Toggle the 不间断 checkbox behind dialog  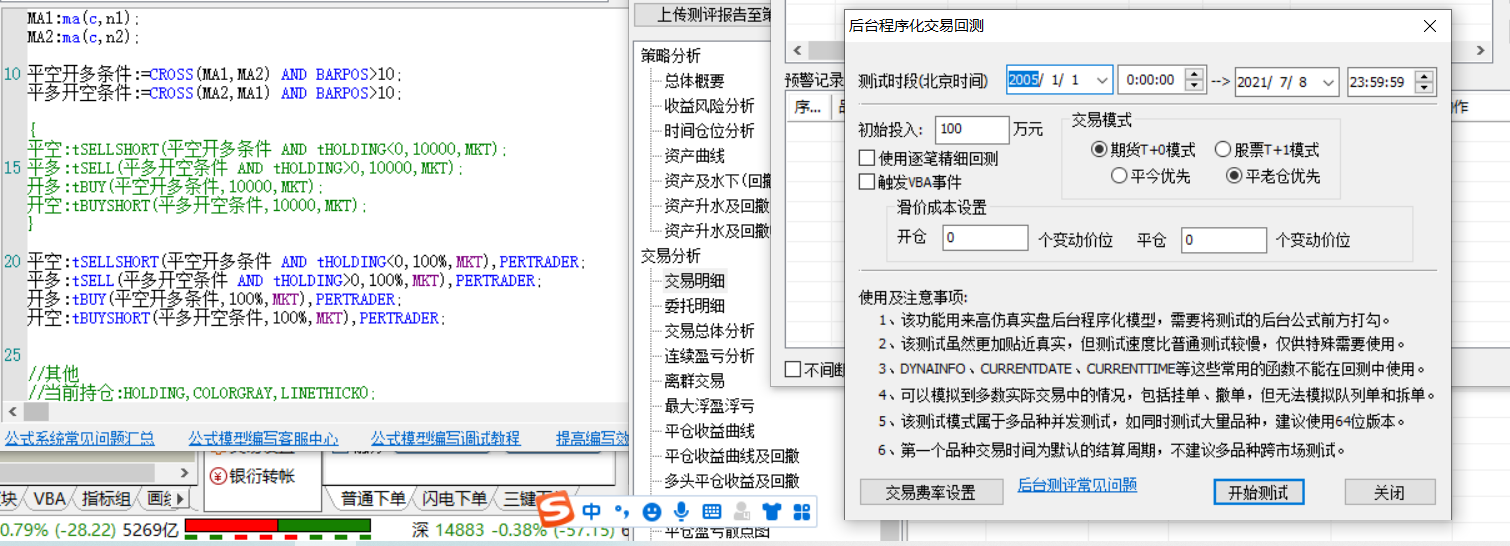pos(793,369)
